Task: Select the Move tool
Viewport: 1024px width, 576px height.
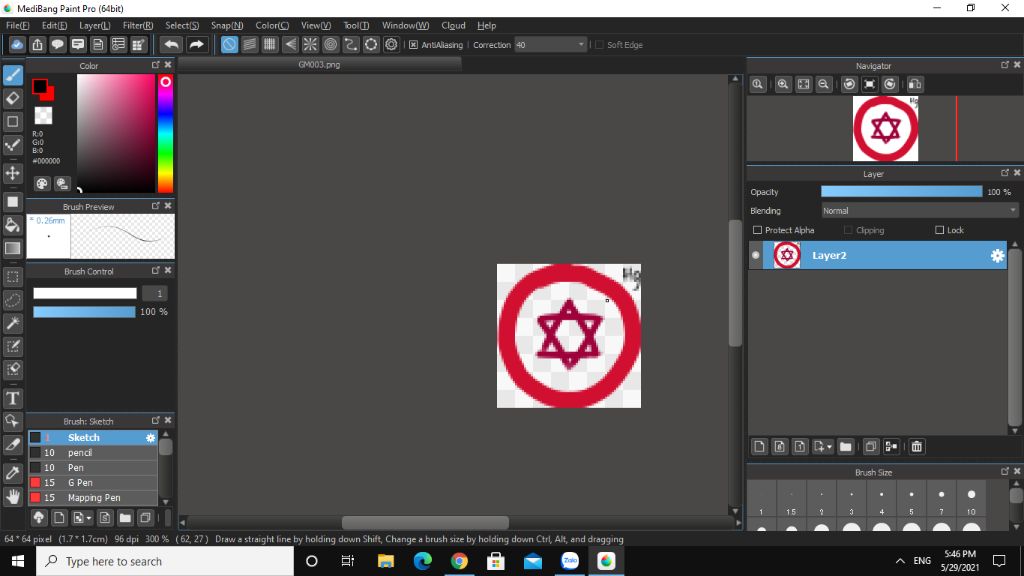Action: pyautogui.click(x=12, y=173)
